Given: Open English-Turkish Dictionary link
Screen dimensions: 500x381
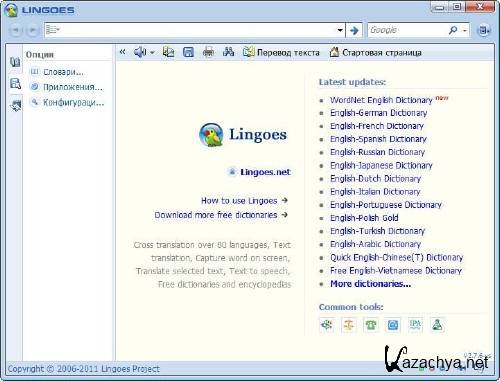Looking at the screenshot, I should tap(377, 231).
